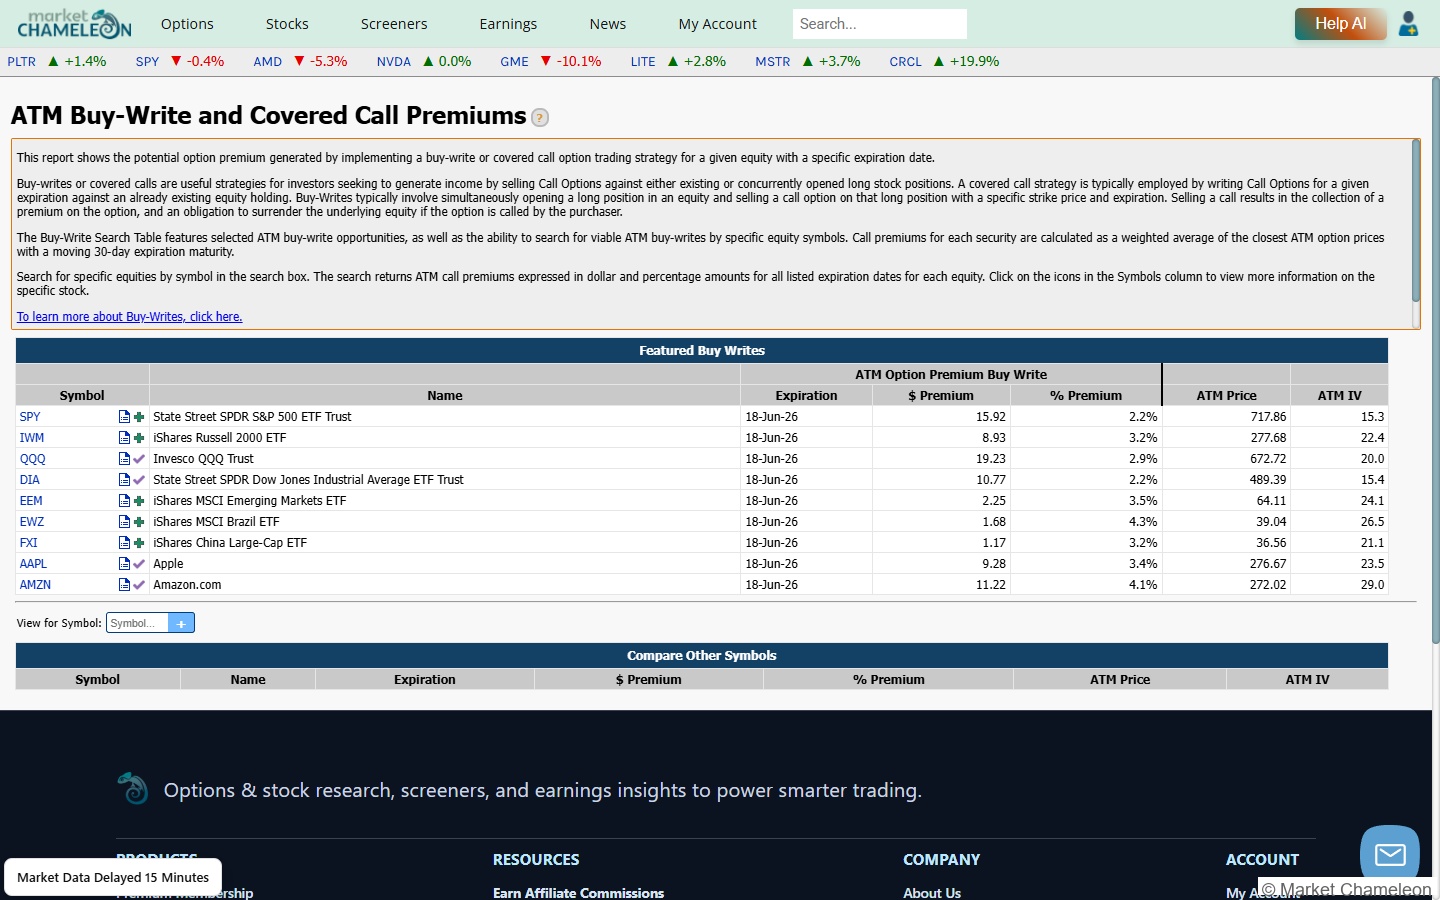Open the EWZ row document icon
Screen dimensions: 1440x900
coord(124,522)
